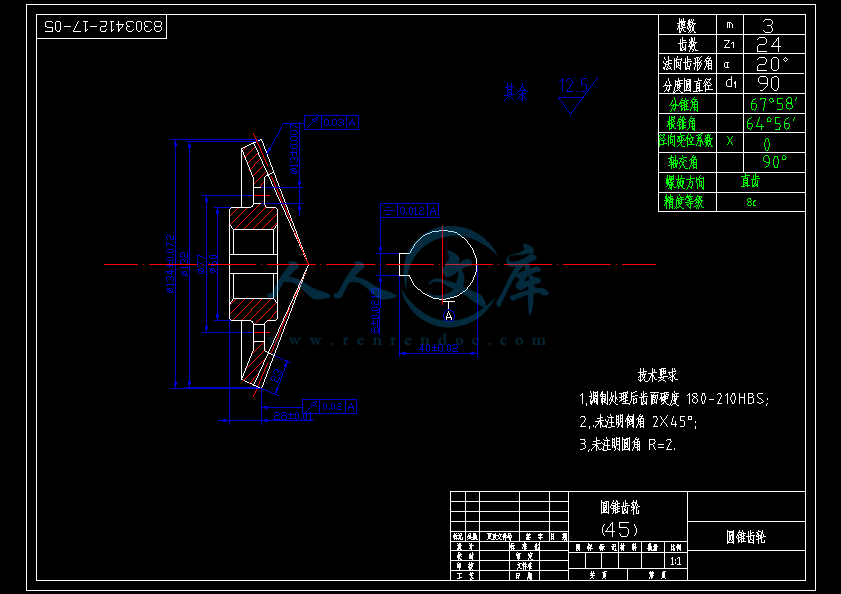The width and height of the screenshot is (841, 594).
Task: Select the 径向变位系数 label
Action: [x=687, y=141]
